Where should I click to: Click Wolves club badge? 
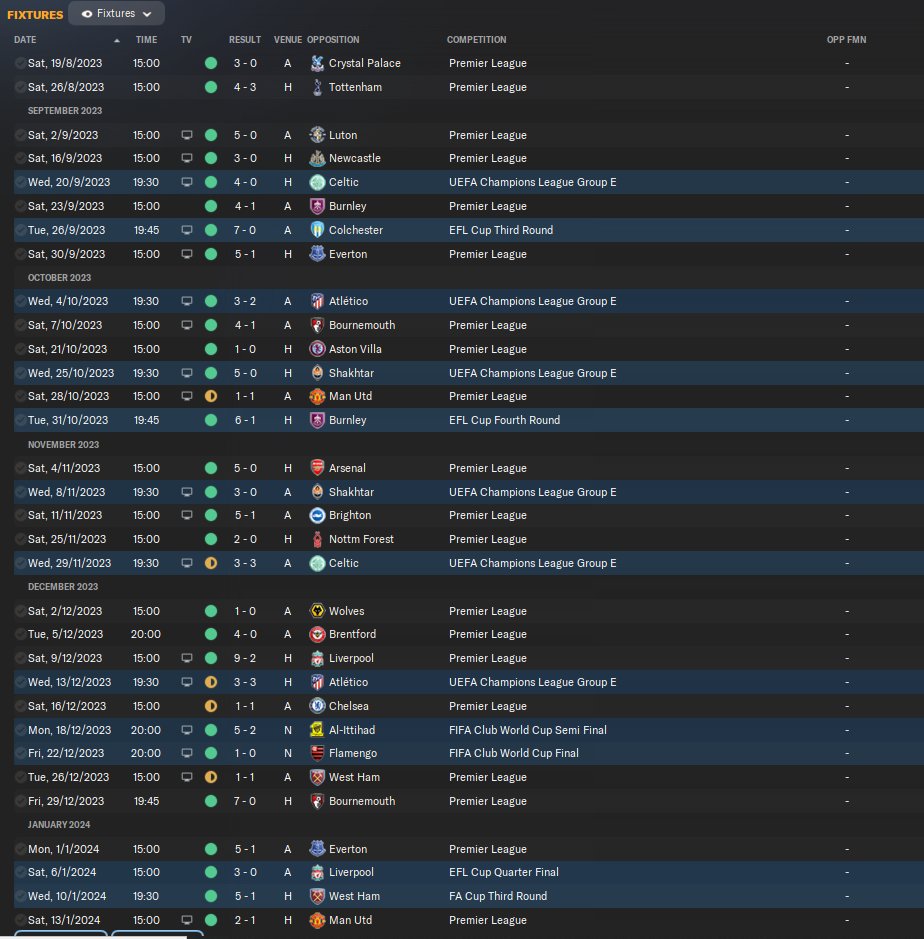click(x=317, y=611)
